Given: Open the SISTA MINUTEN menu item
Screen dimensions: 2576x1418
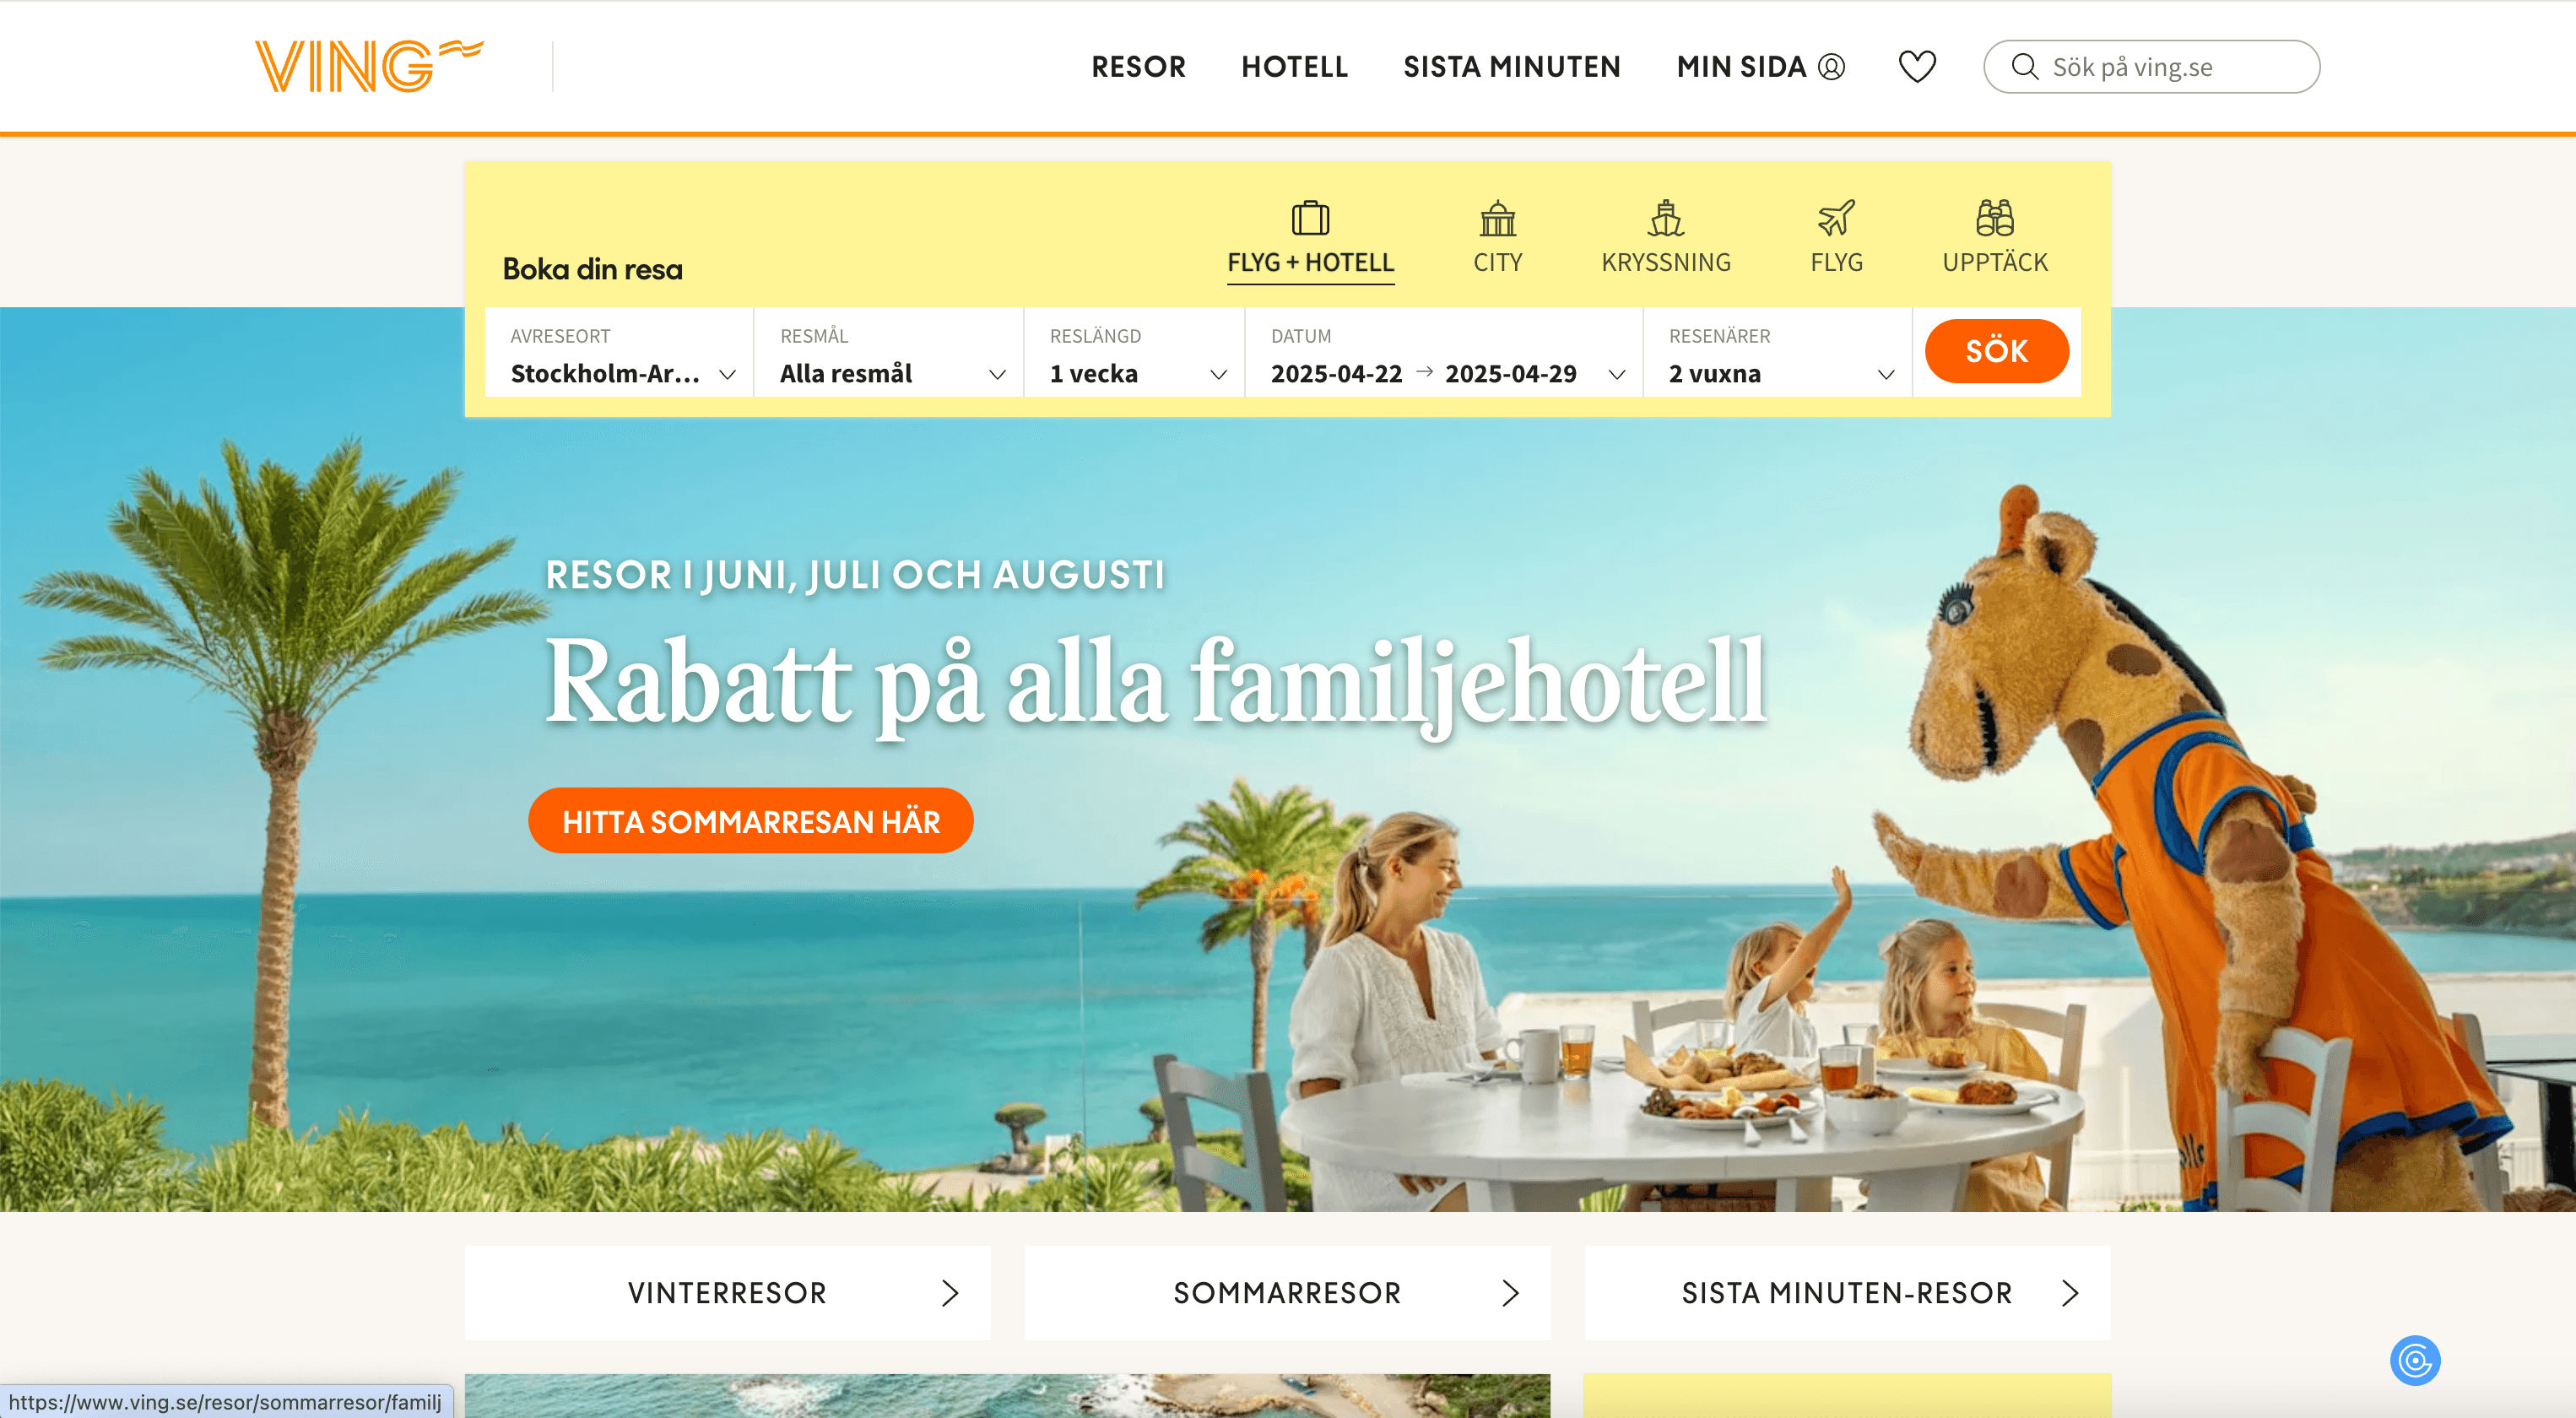Looking at the screenshot, I should point(1511,67).
